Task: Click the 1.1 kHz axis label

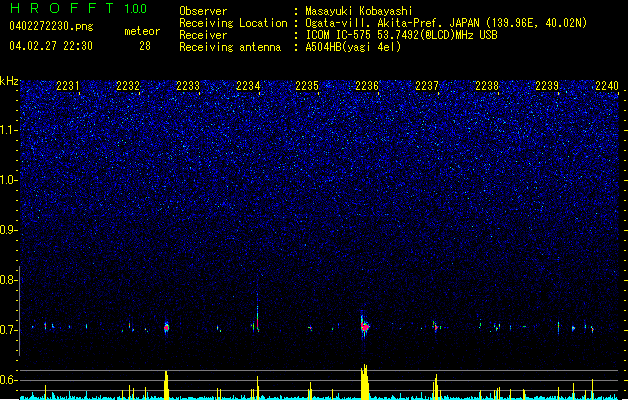Action: click(x=8, y=130)
